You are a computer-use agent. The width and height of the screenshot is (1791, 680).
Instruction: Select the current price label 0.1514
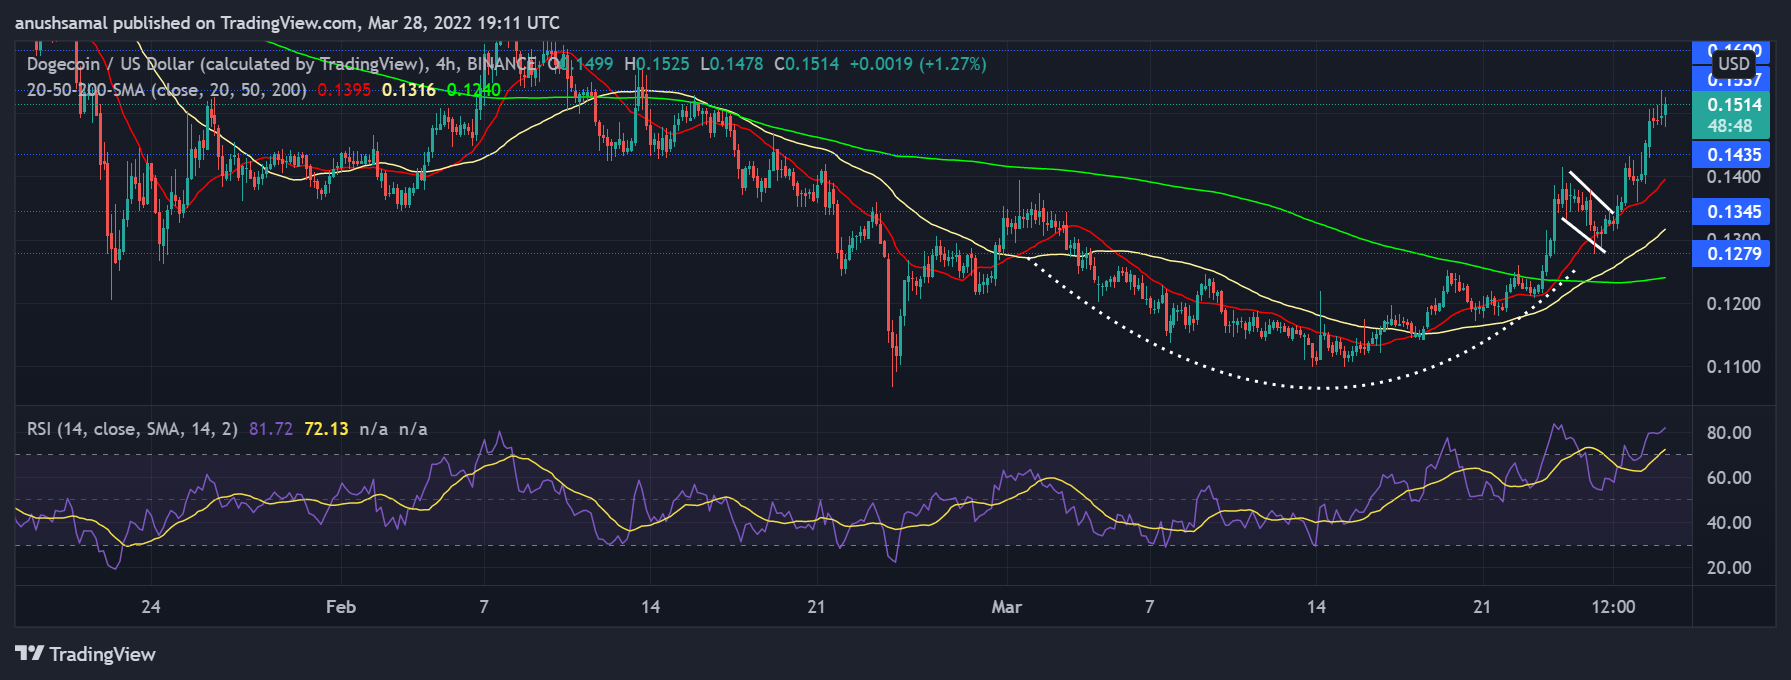(1733, 105)
